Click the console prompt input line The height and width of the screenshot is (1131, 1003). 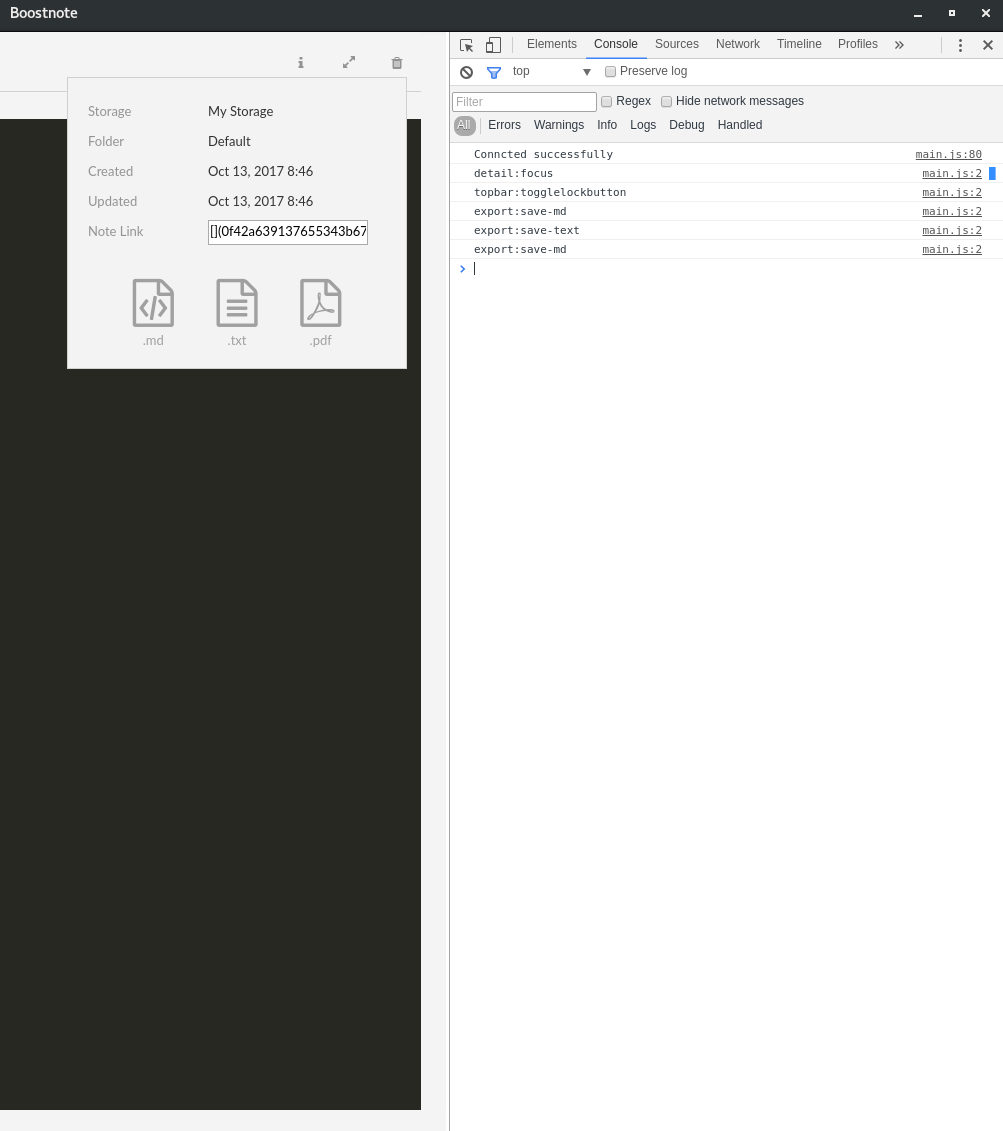coord(728,269)
